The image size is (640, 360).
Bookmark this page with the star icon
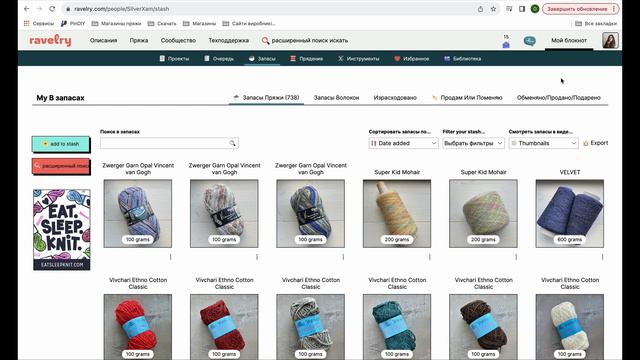(493, 9)
